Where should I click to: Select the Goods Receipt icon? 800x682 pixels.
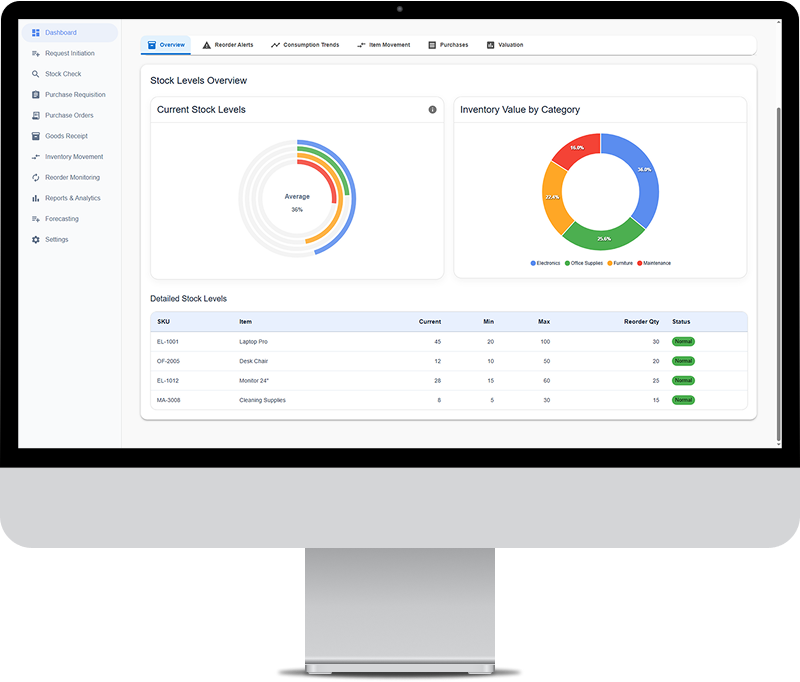[x=35, y=136]
